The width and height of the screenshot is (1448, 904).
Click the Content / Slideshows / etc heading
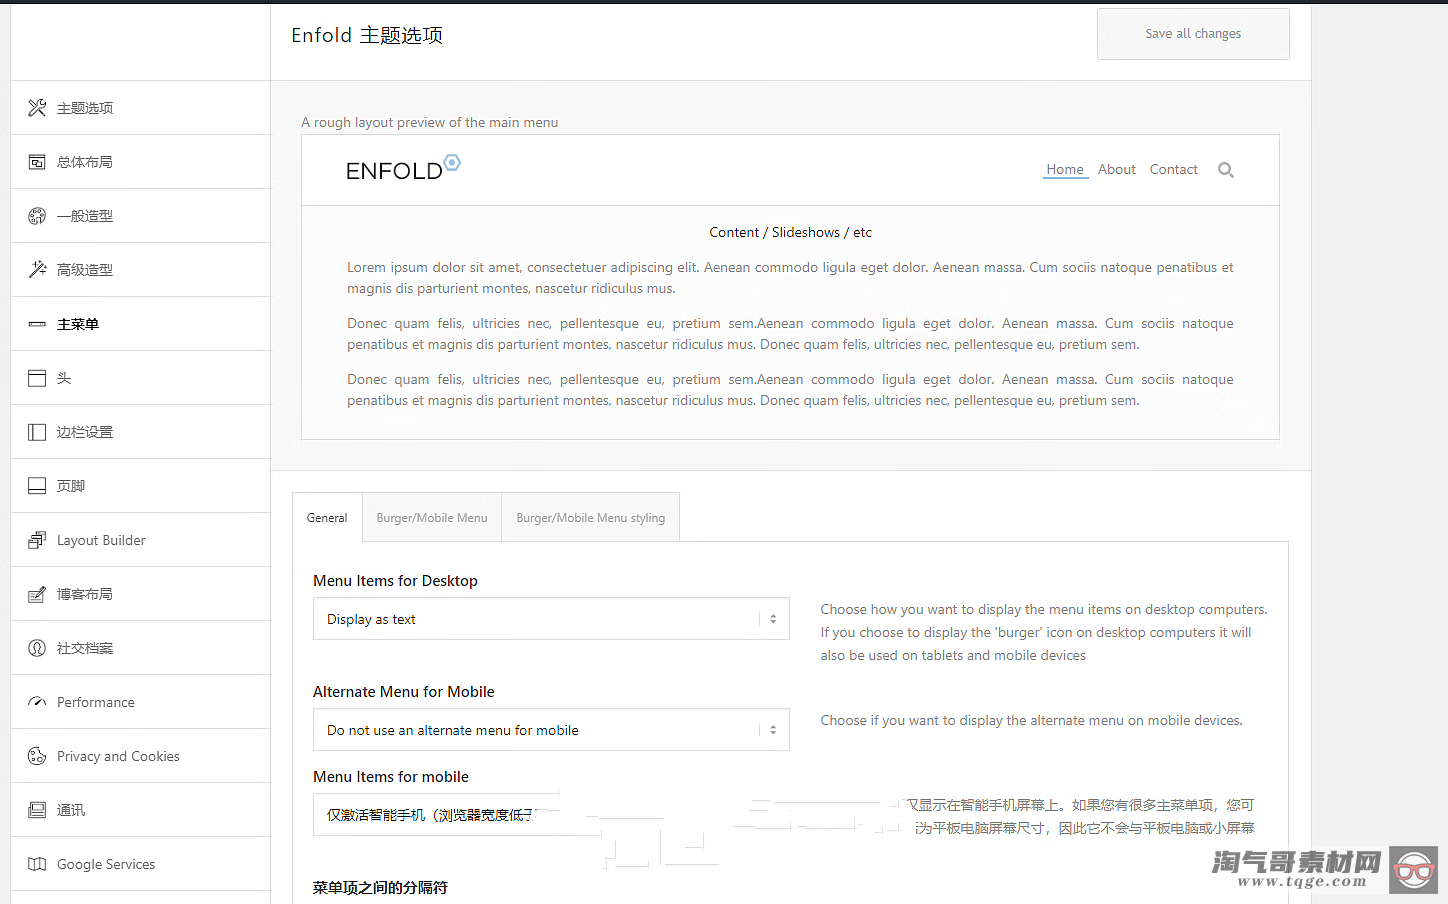coord(790,232)
